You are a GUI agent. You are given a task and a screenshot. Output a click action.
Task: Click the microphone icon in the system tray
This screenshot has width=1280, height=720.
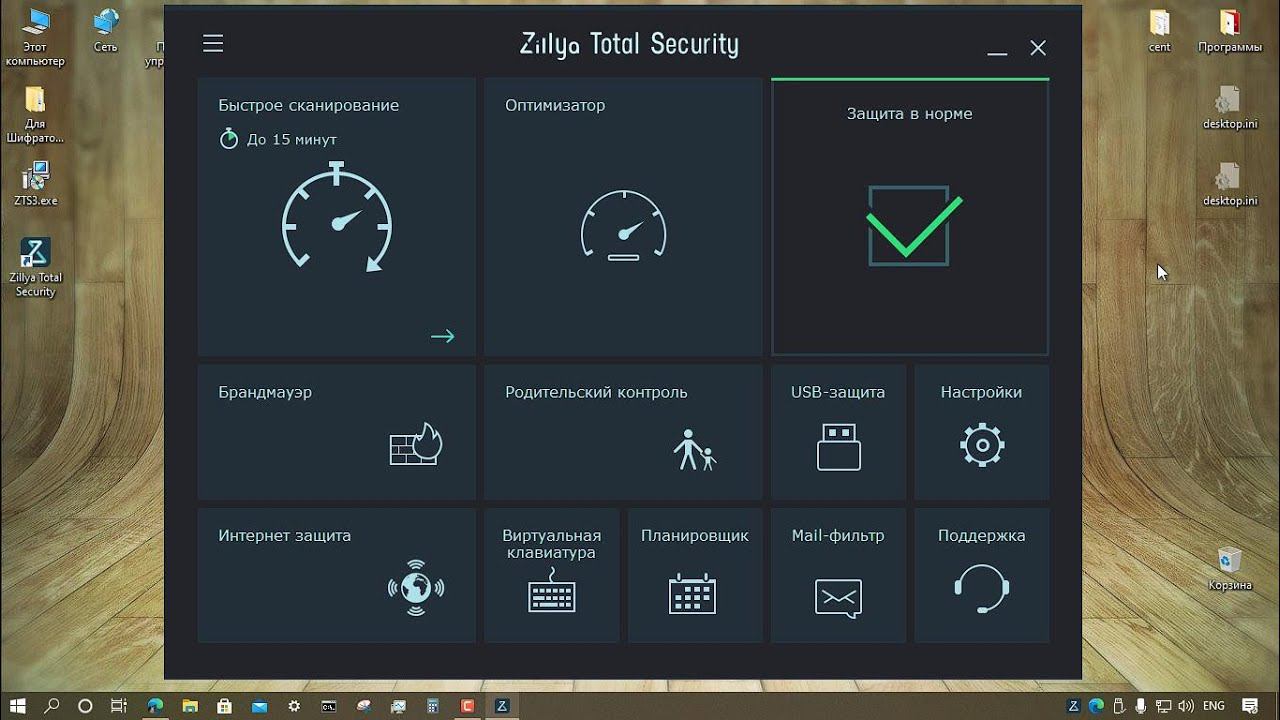[1141, 706]
